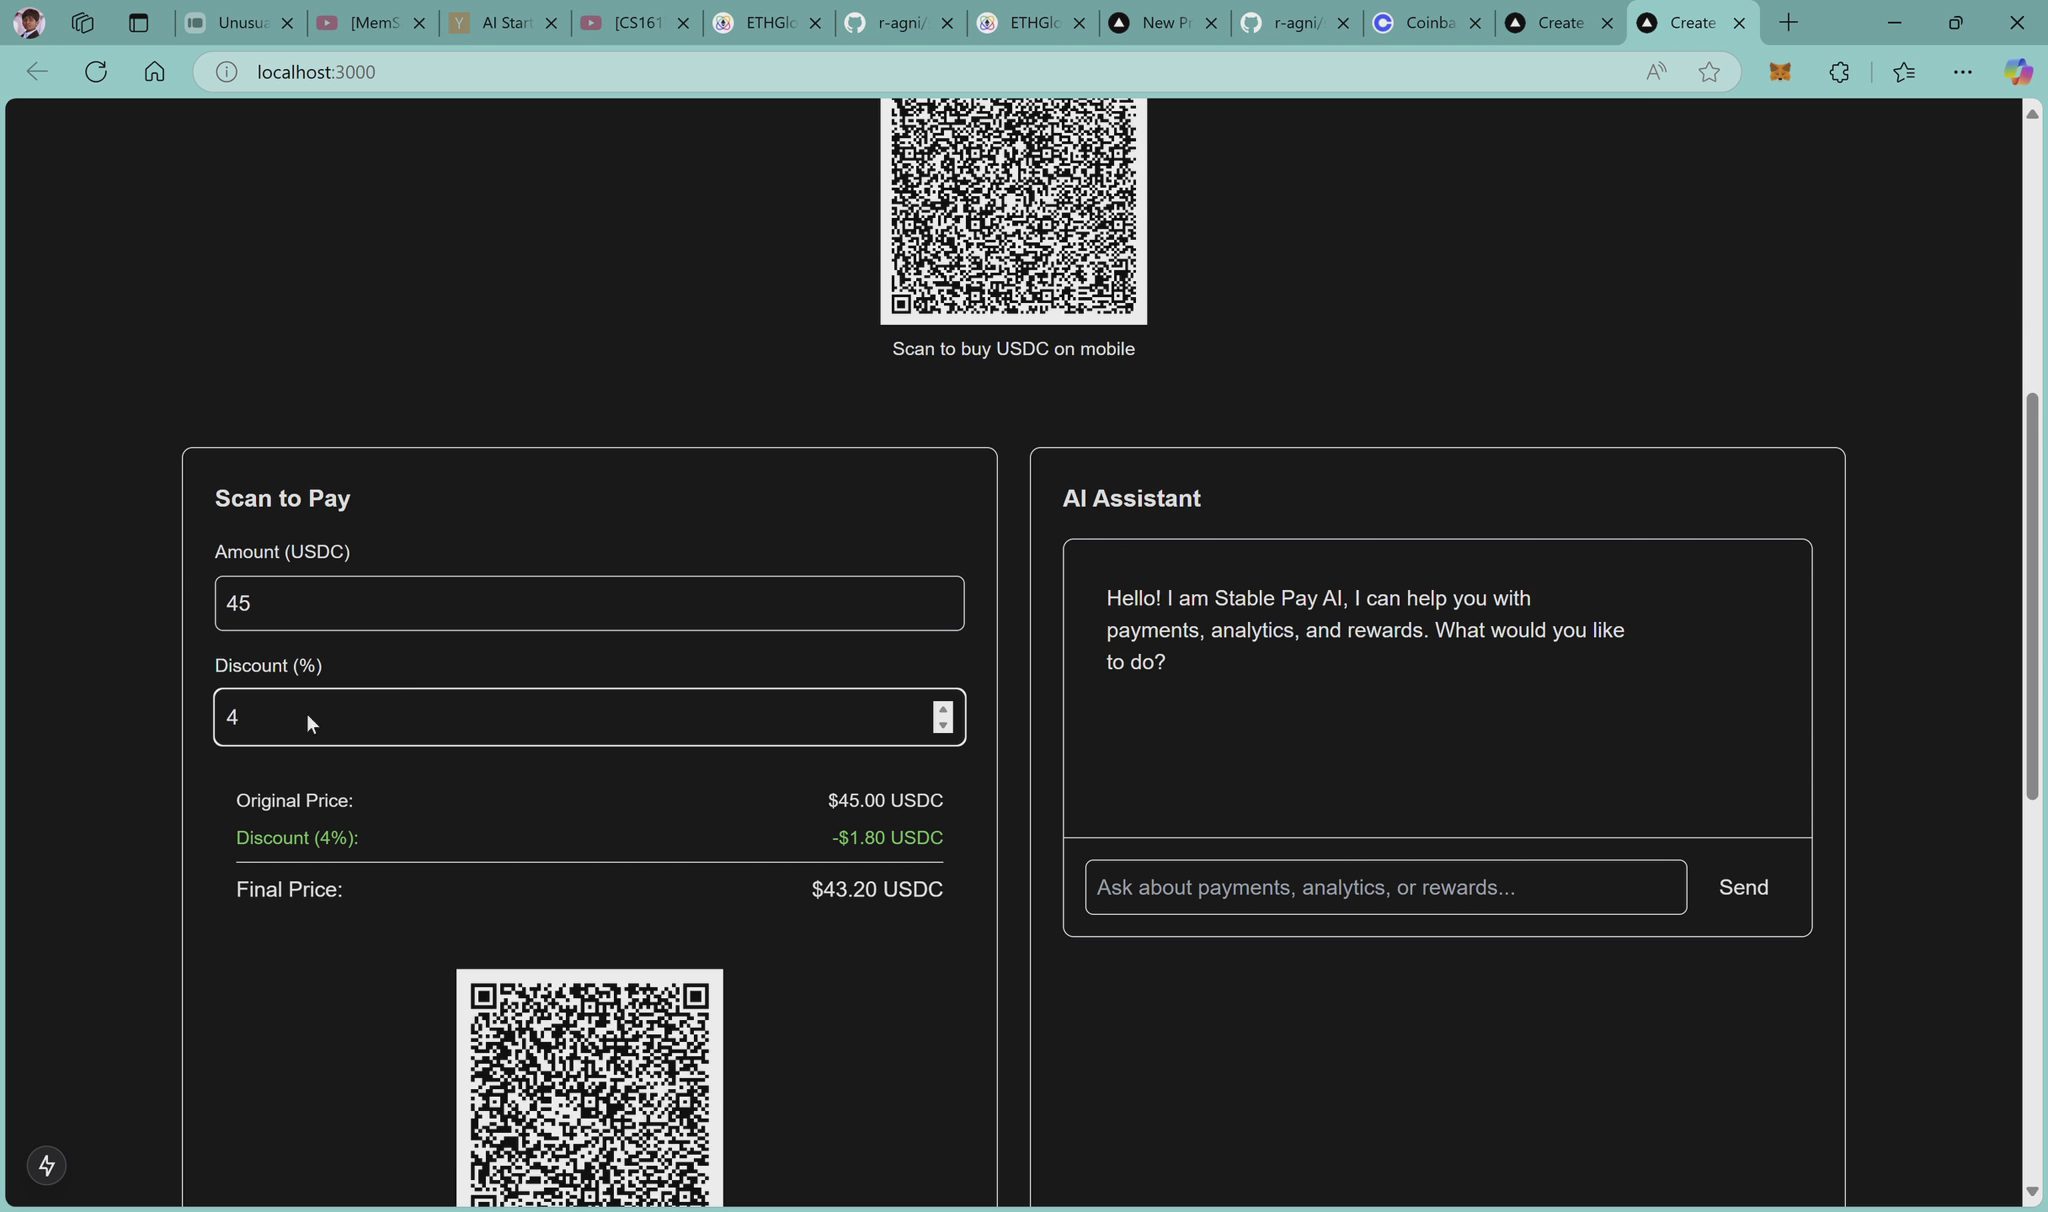Click 'Scan to buy USDC on mobile' caption
The image size is (2048, 1212).
(x=1013, y=349)
